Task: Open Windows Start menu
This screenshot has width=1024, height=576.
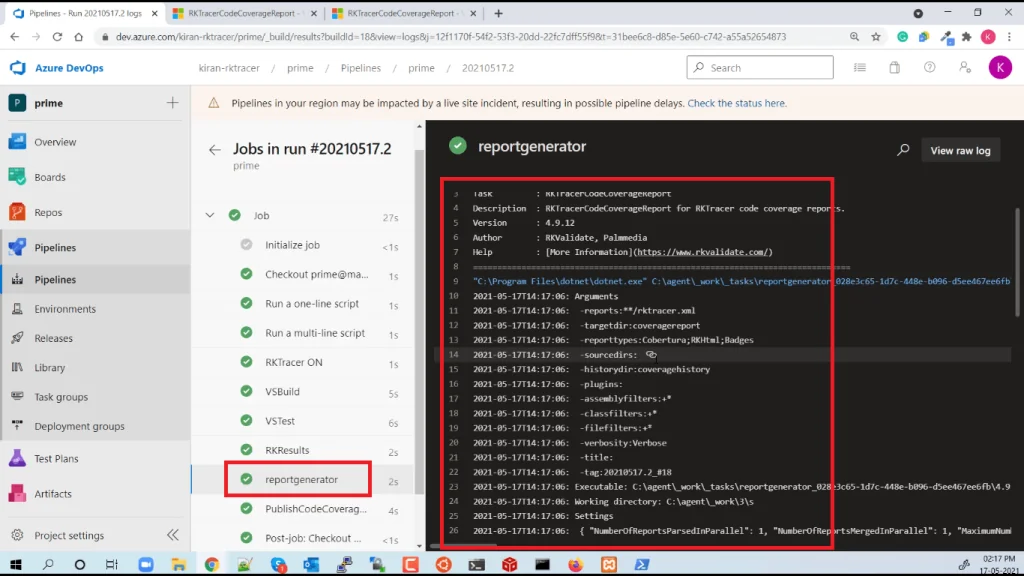Action: pyautogui.click(x=16, y=564)
